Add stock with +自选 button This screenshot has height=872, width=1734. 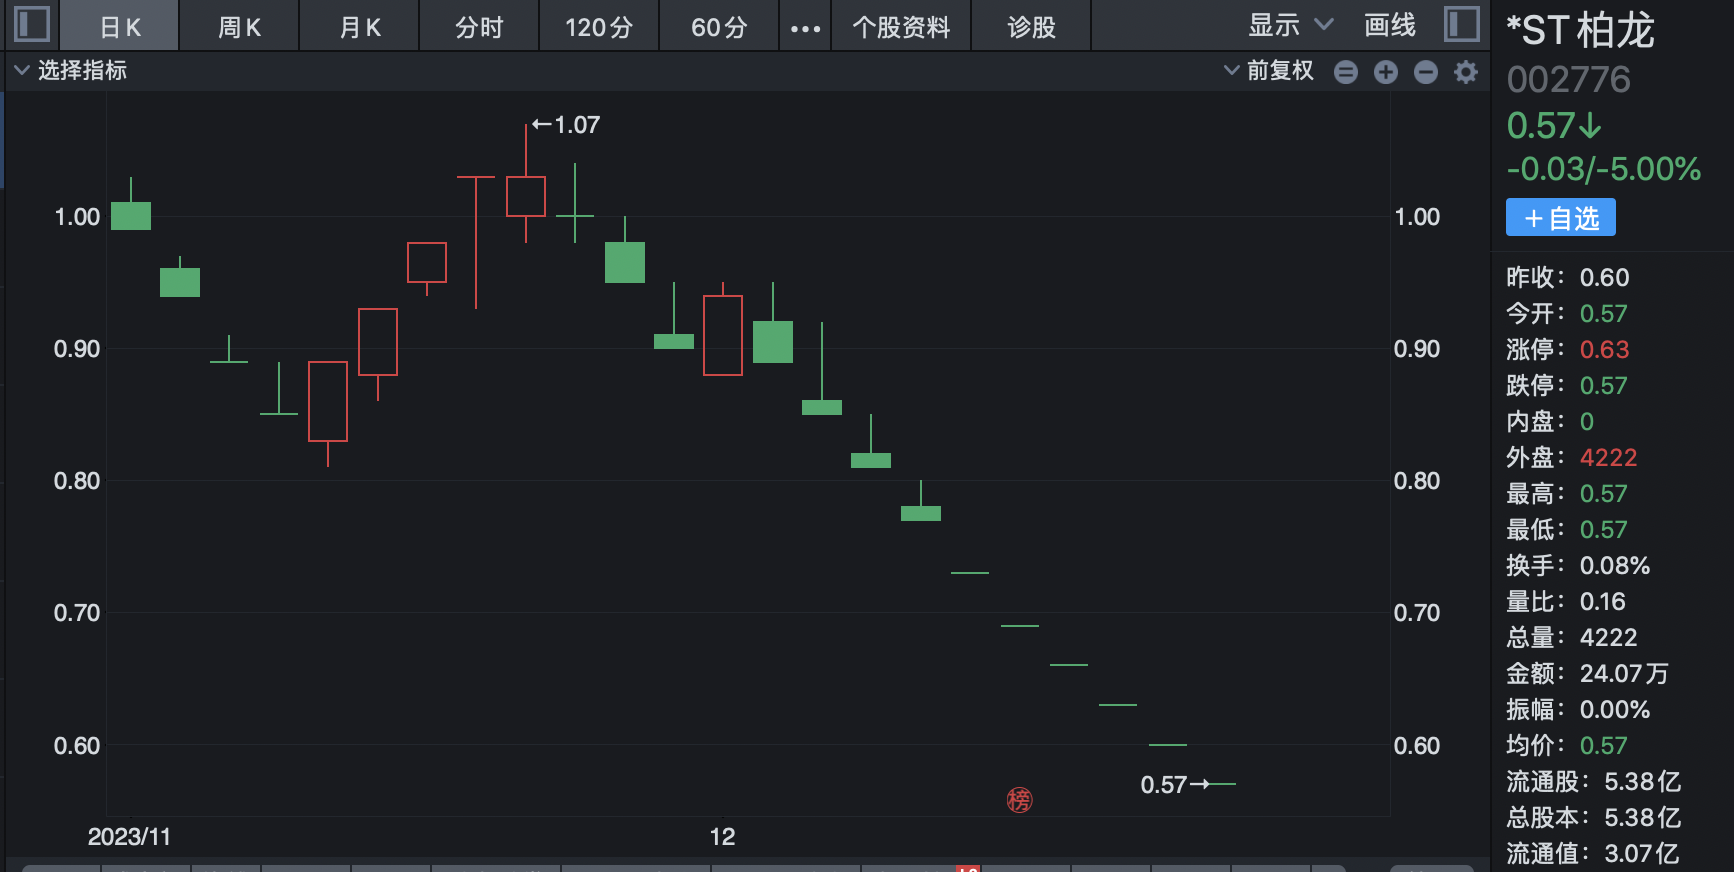coord(1560,218)
